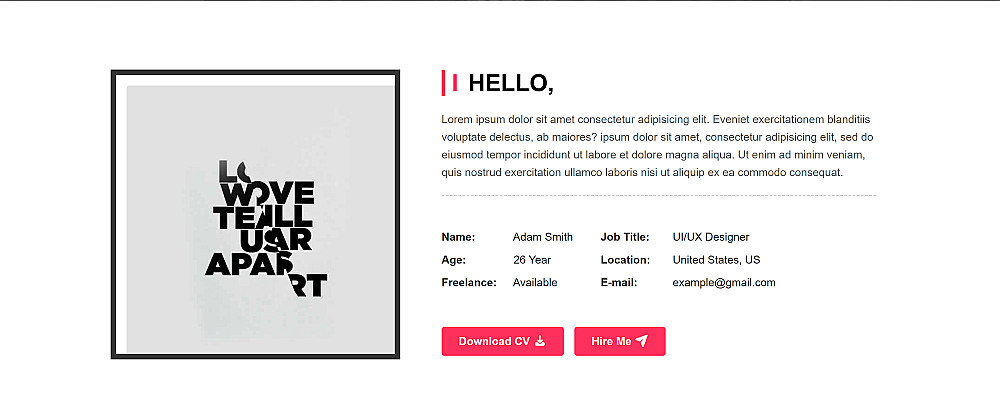Click the Freelance label
This screenshot has height=419, width=1000.
(469, 283)
